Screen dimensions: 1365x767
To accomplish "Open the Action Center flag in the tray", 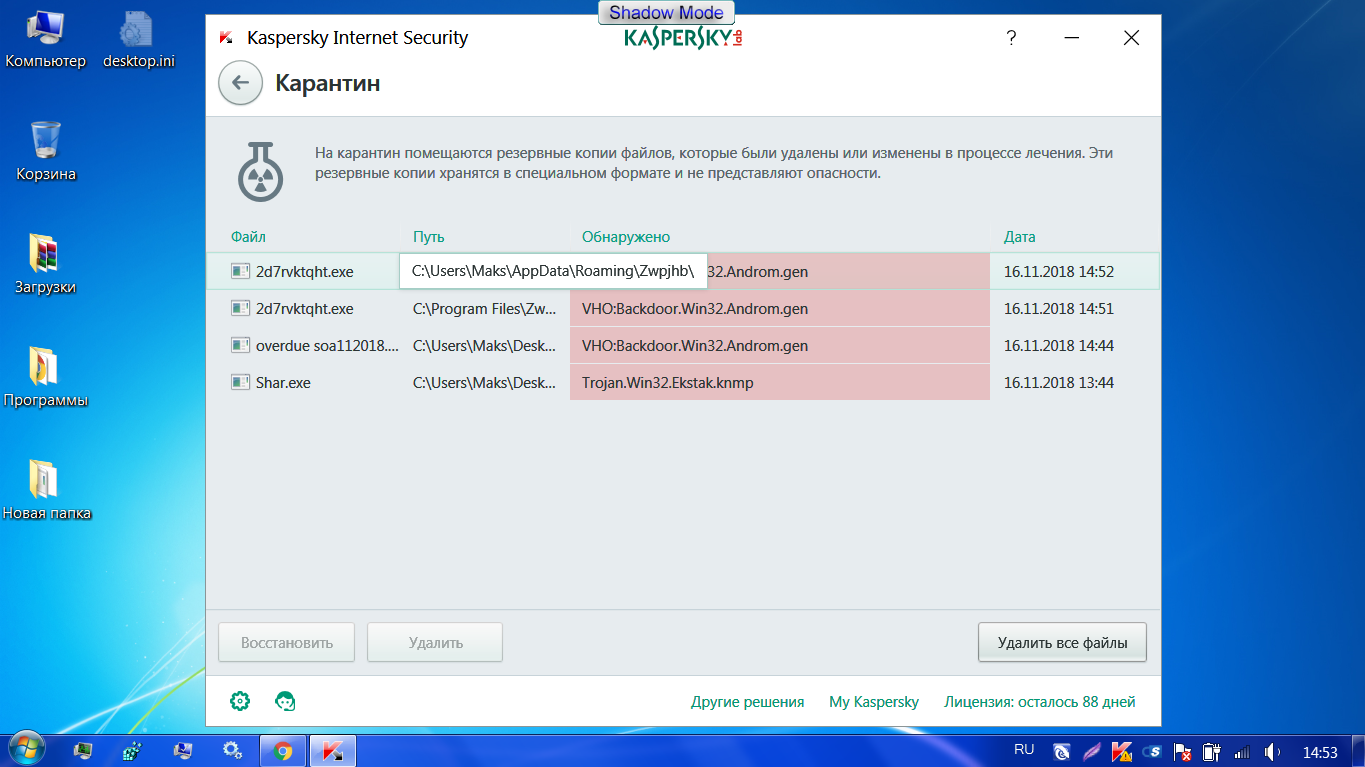I will [x=1183, y=751].
